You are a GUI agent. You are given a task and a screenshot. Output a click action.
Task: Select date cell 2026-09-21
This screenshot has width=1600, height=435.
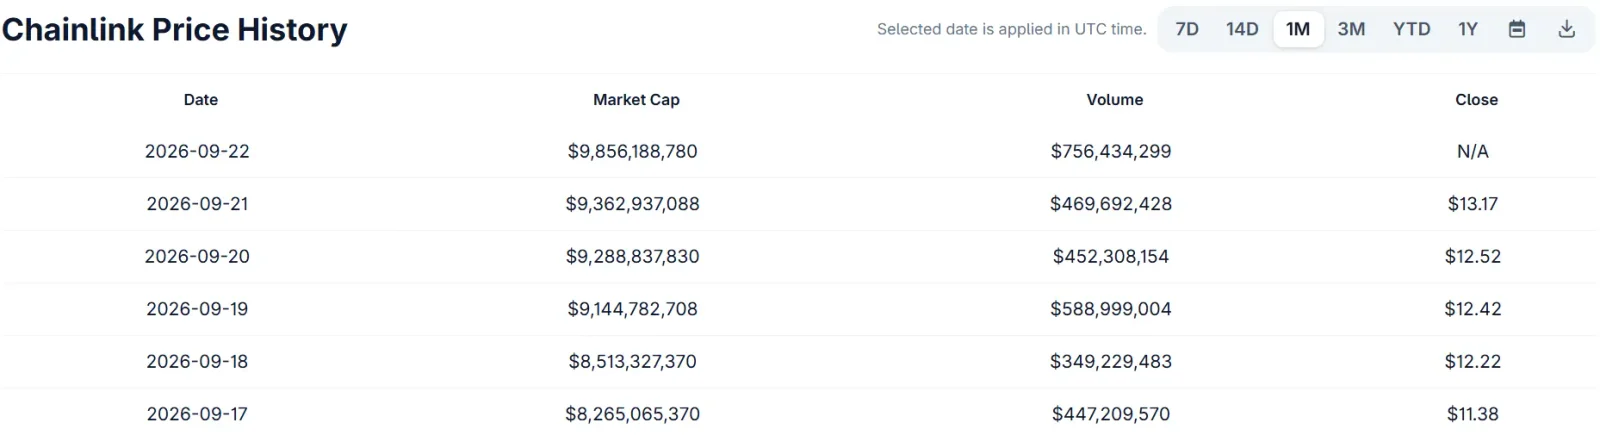click(197, 204)
